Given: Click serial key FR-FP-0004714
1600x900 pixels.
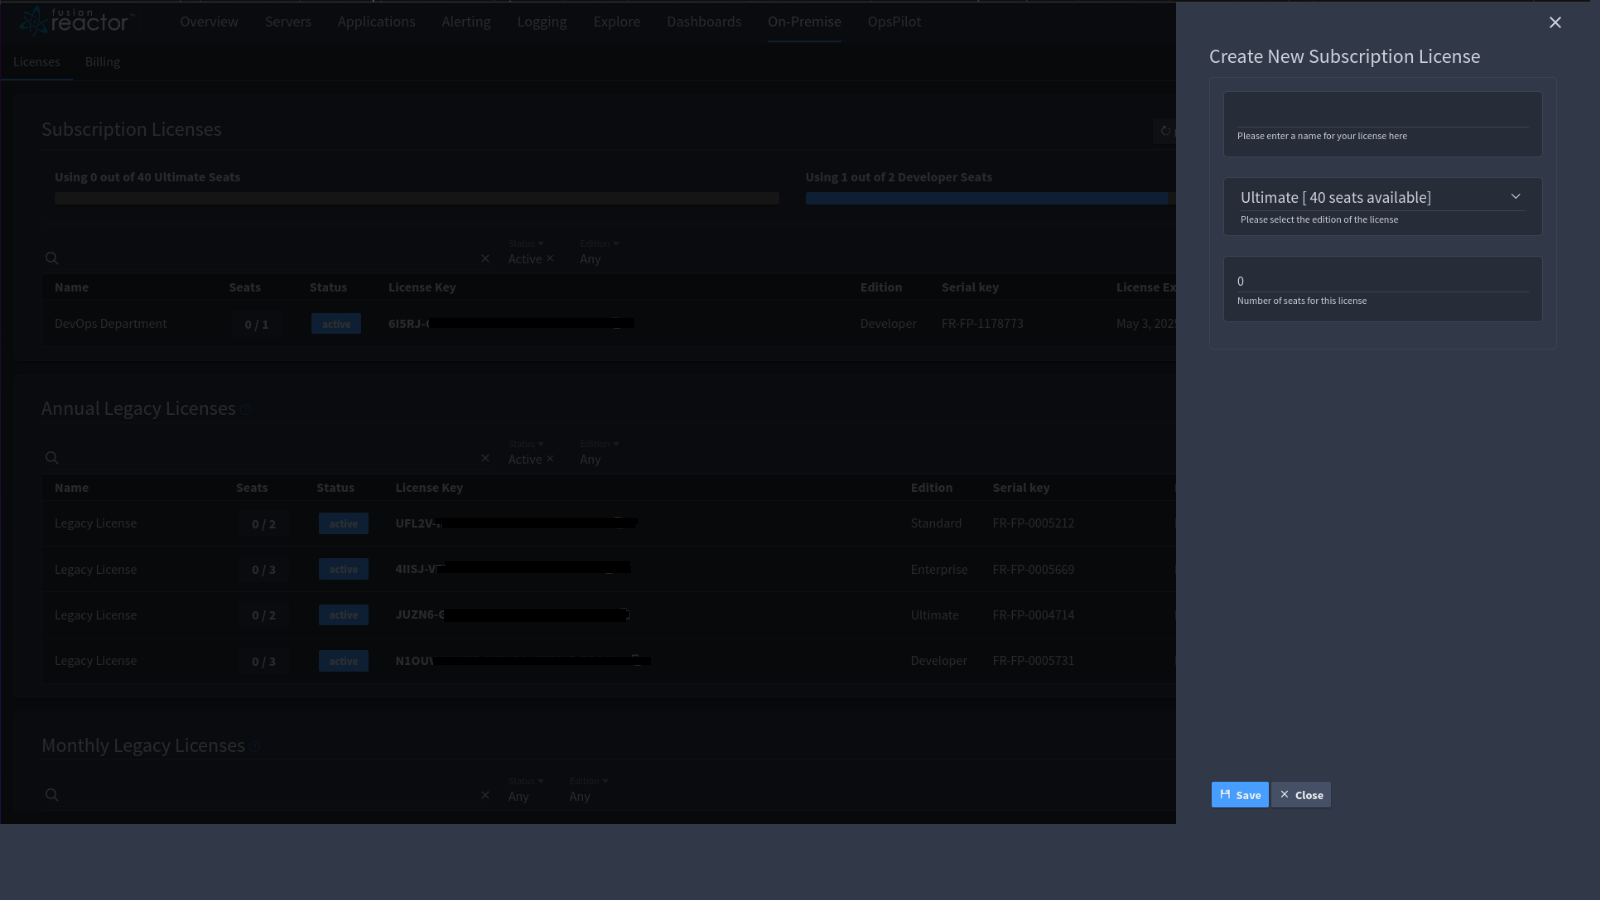Looking at the screenshot, I should 1033,615.
